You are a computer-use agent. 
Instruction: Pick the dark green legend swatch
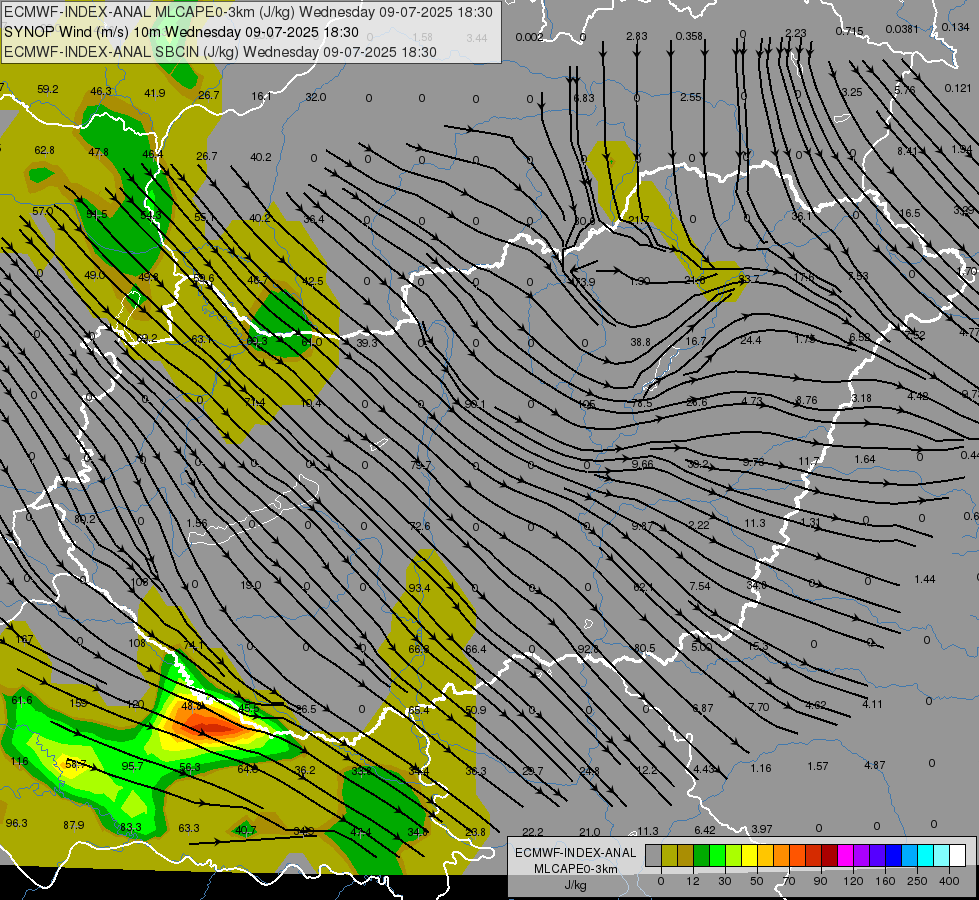(x=701, y=856)
